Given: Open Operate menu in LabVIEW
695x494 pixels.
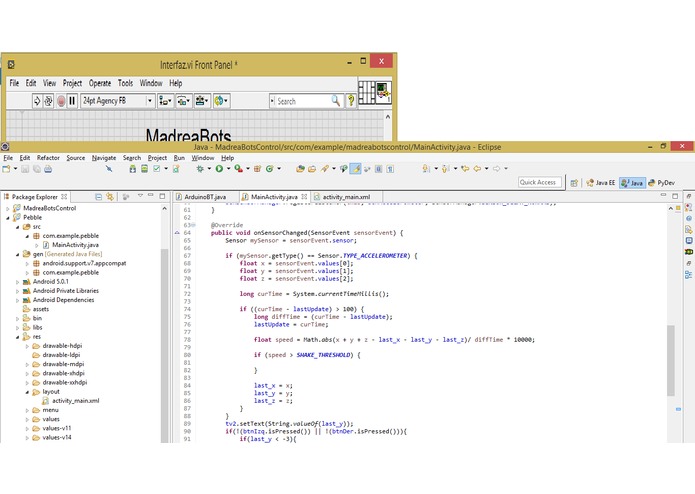Looking at the screenshot, I should pos(100,83).
